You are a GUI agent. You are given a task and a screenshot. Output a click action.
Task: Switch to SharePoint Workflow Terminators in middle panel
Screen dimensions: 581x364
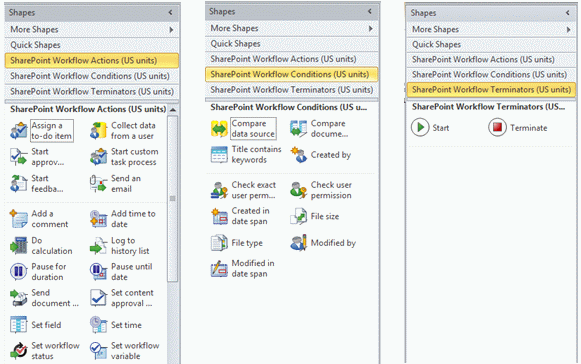(292, 90)
